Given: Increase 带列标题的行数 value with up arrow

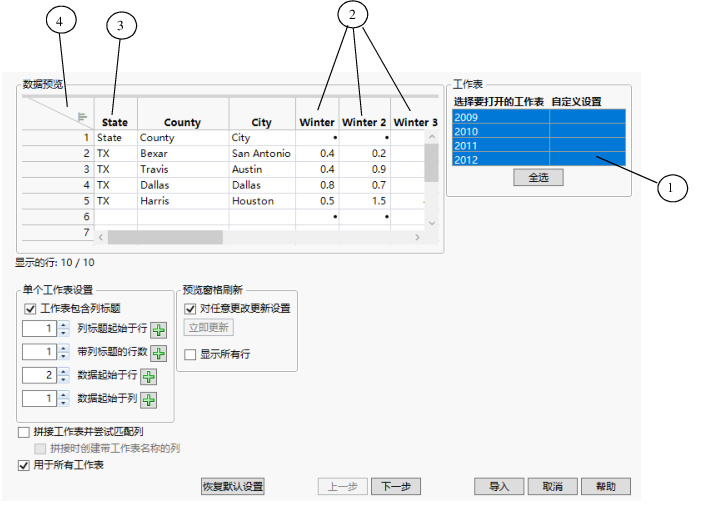Looking at the screenshot, I should coord(63,348).
